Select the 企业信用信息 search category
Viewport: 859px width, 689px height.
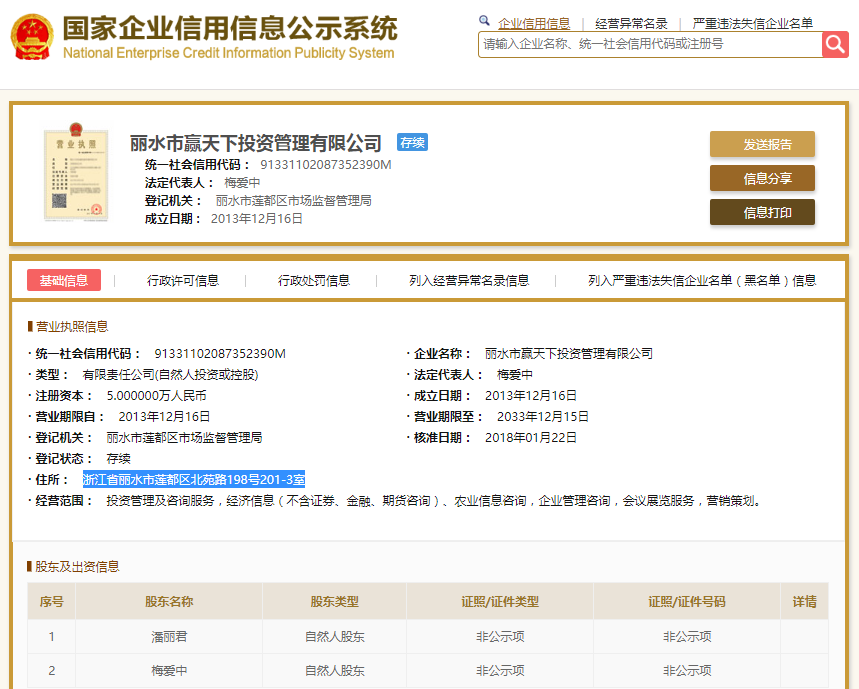534,23
